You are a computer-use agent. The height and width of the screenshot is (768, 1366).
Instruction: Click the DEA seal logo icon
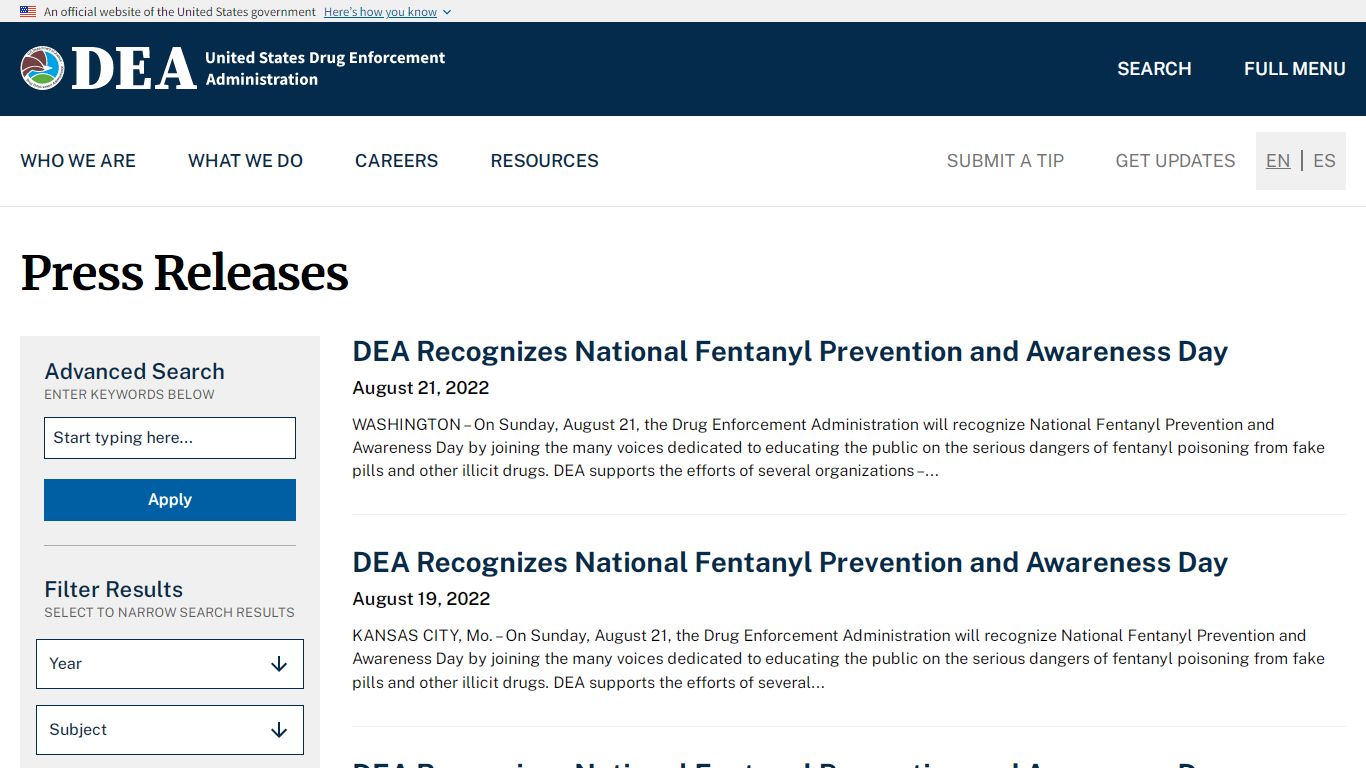[42, 68]
